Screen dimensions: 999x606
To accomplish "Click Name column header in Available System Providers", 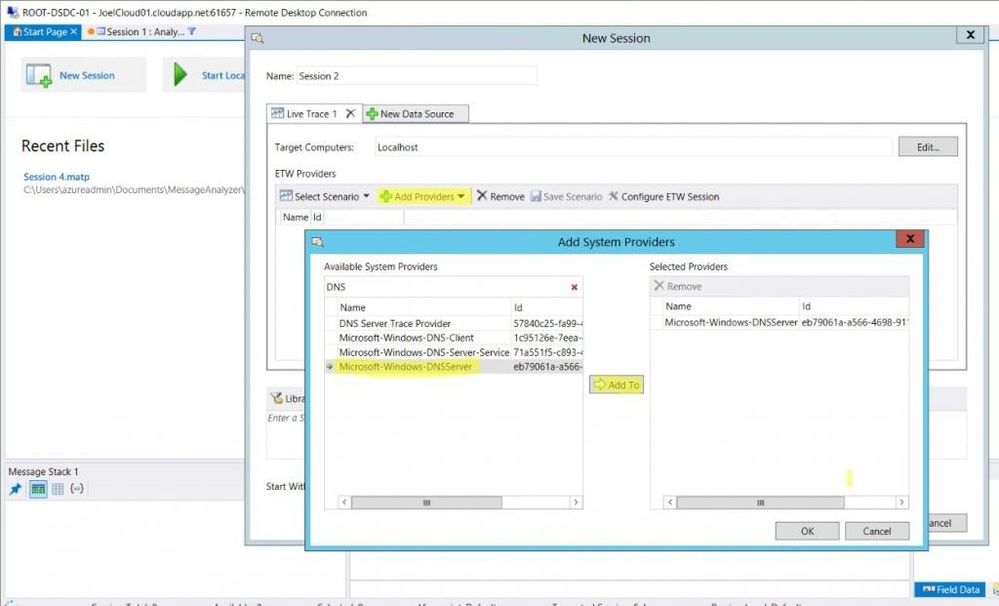I will [x=424, y=307].
